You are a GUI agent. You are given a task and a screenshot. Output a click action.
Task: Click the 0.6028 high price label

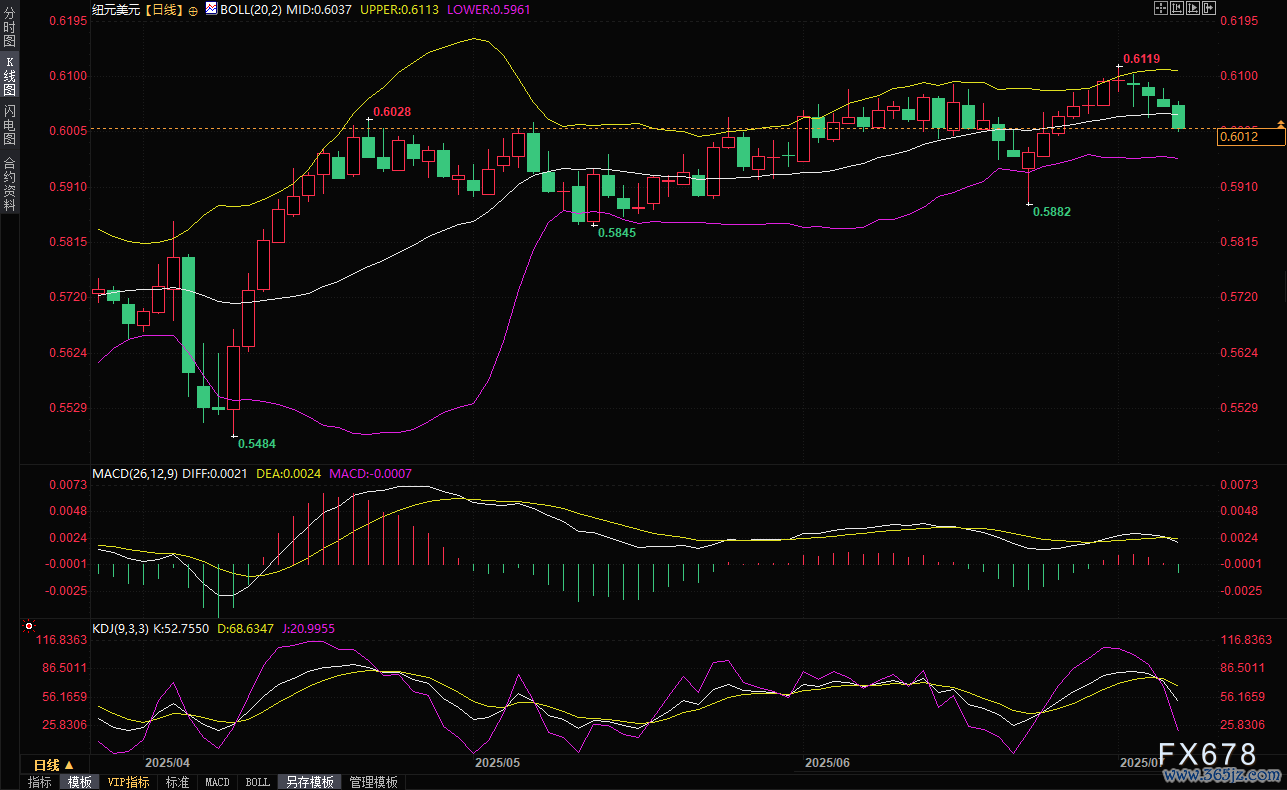392,111
